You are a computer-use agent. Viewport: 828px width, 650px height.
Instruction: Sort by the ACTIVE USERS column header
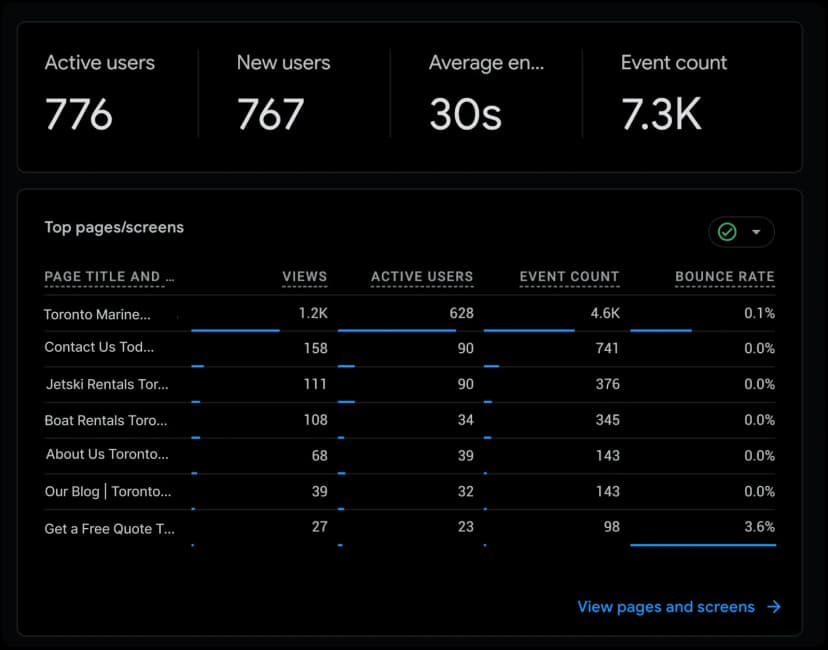[x=421, y=276]
